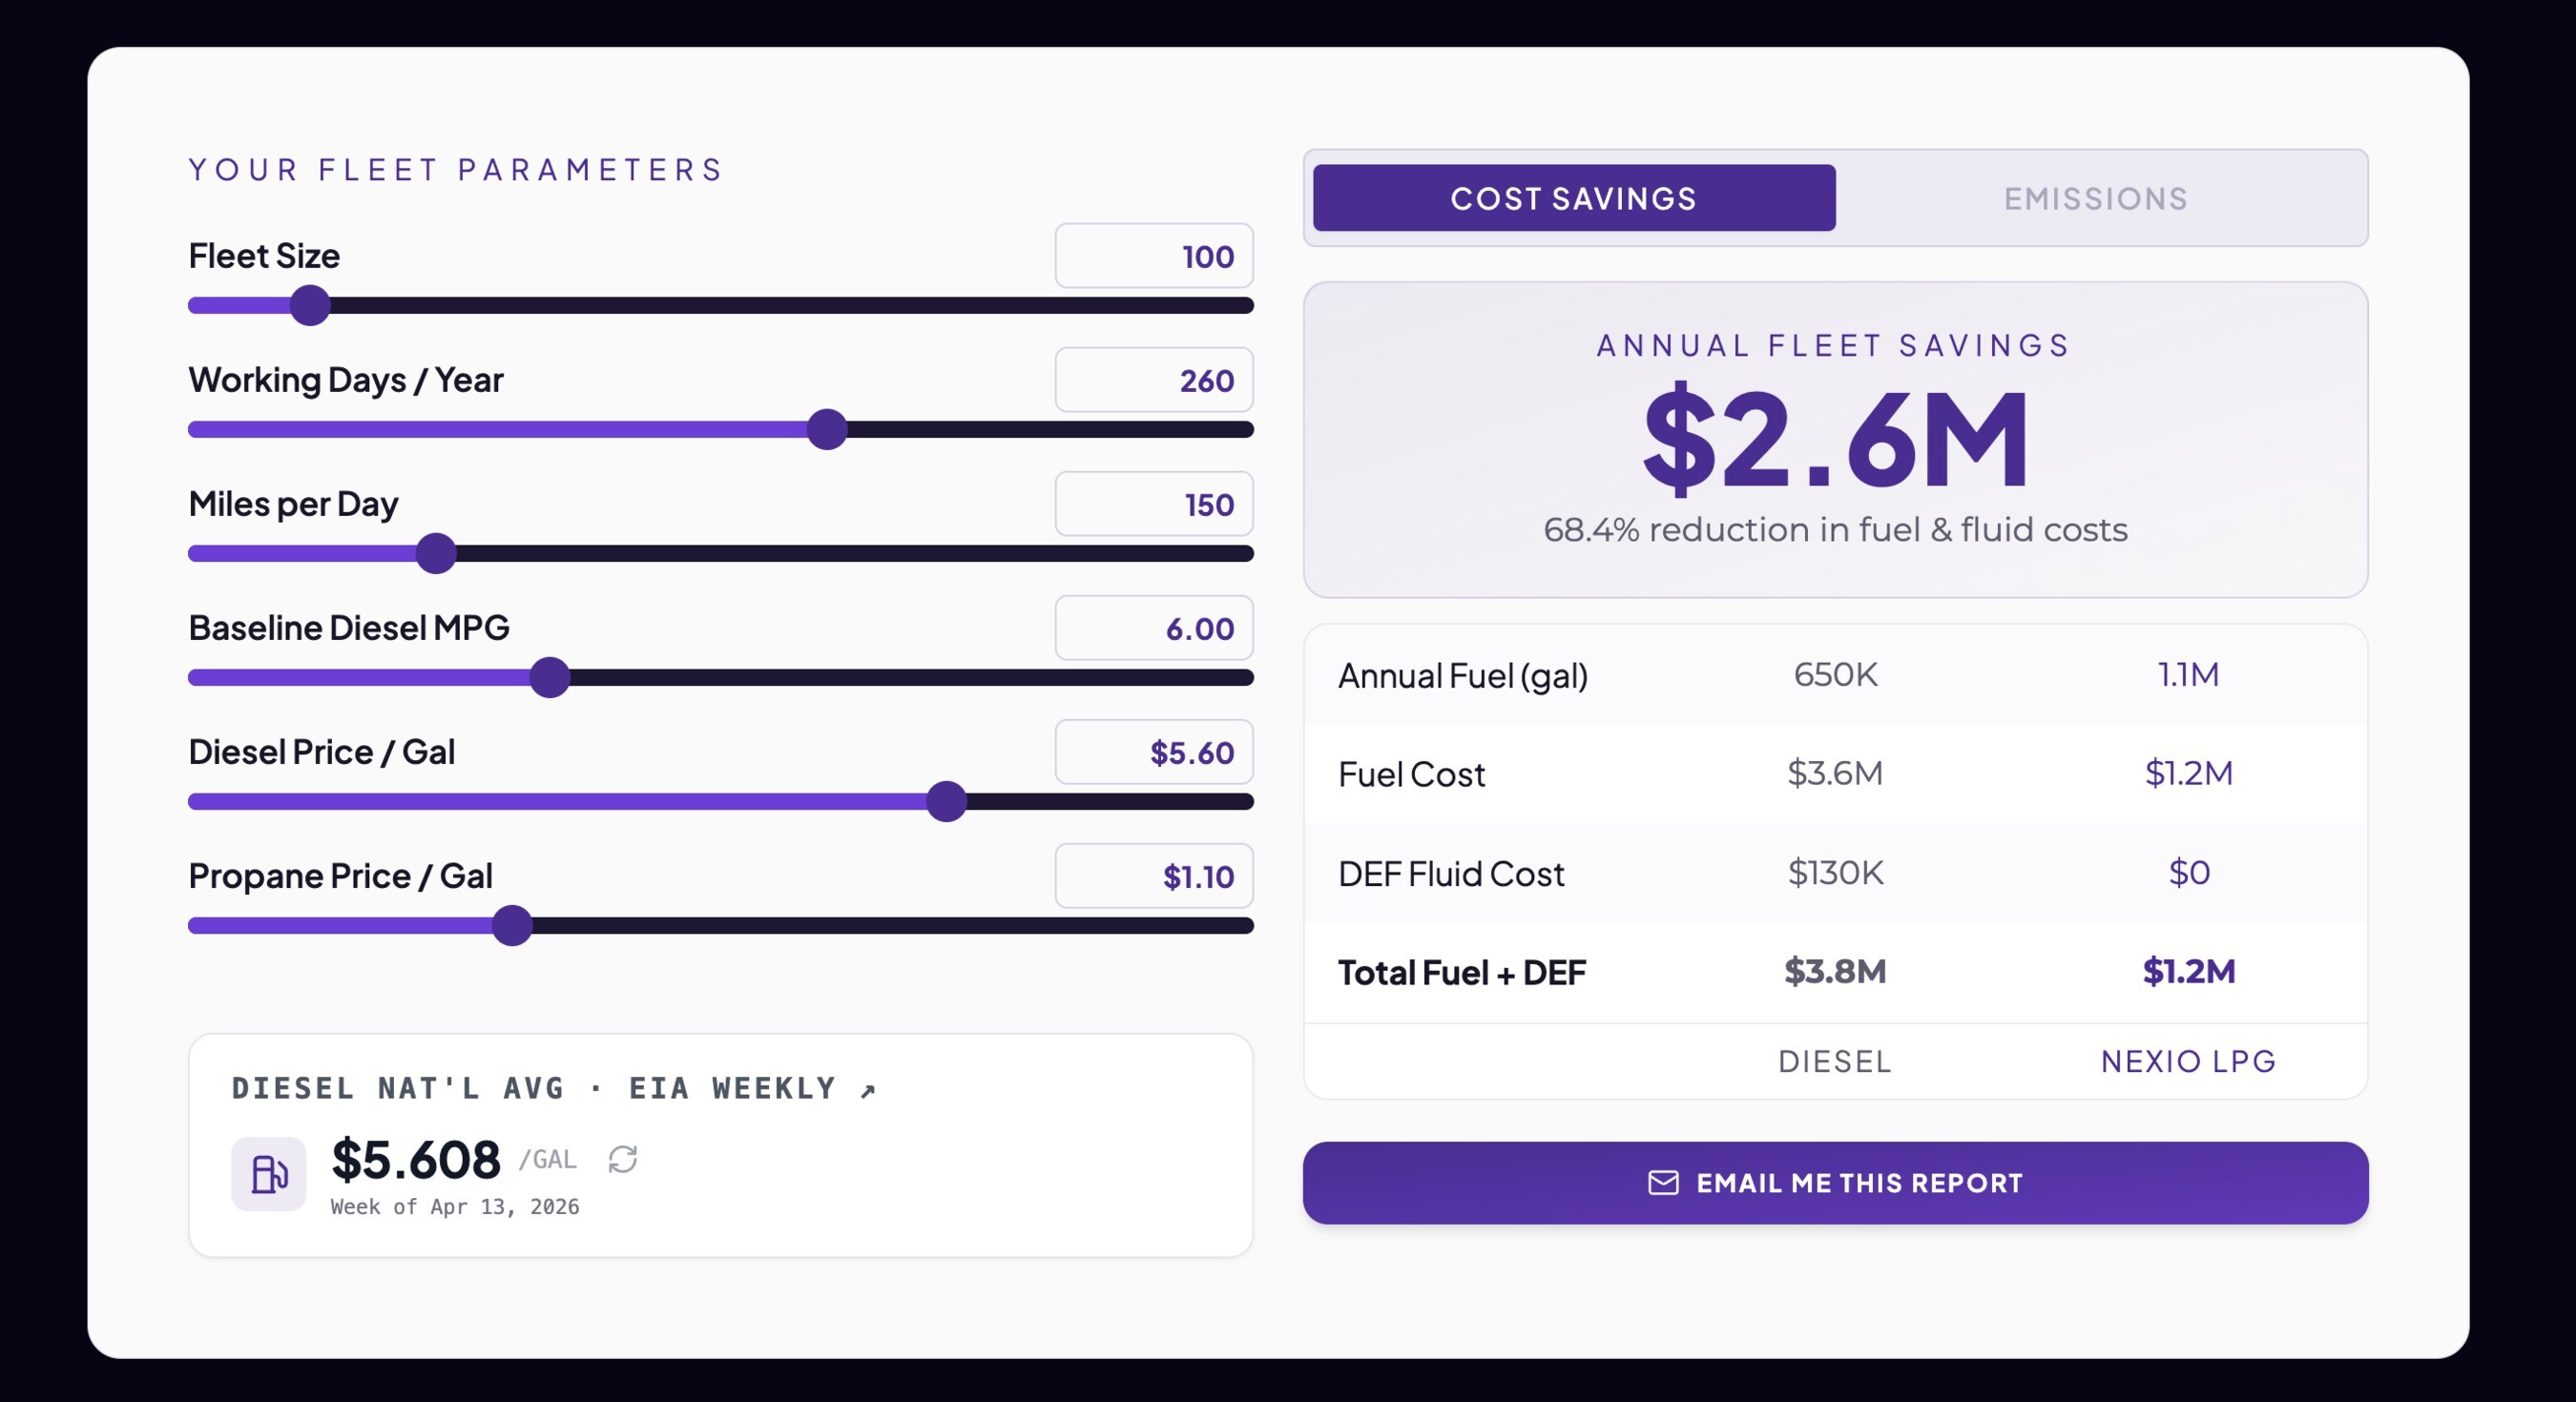This screenshot has width=2576, height=1402.
Task: Focus the Fleet Size value field
Action: point(1153,256)
